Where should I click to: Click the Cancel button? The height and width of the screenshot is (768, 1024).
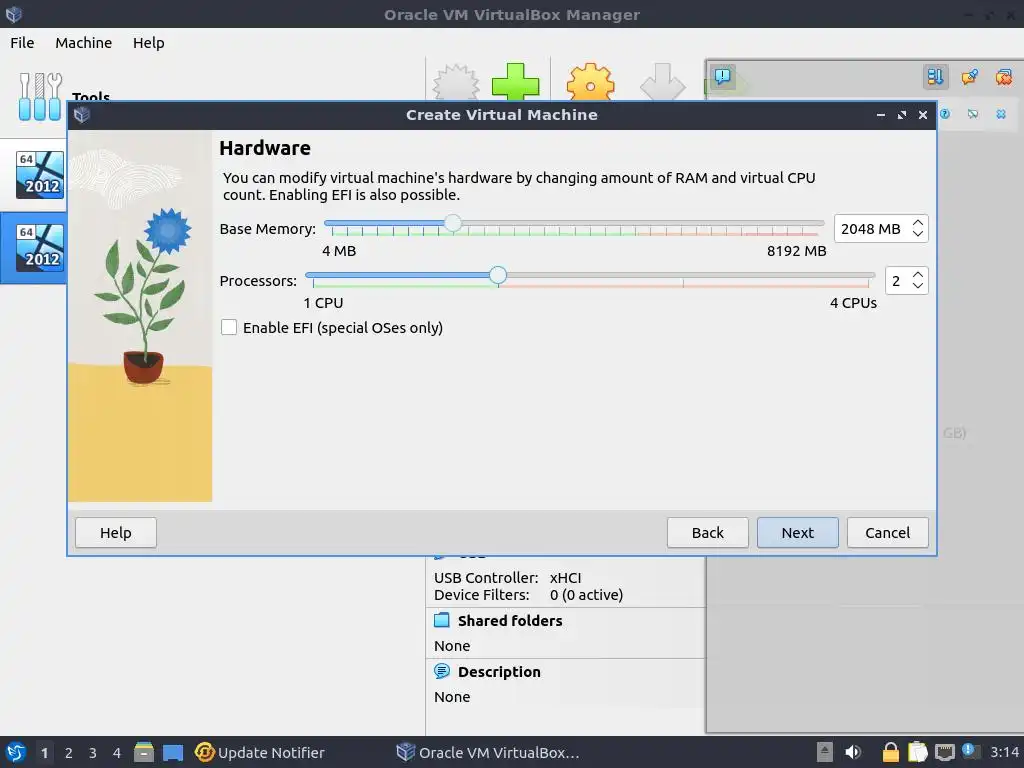tap(888, 533)
